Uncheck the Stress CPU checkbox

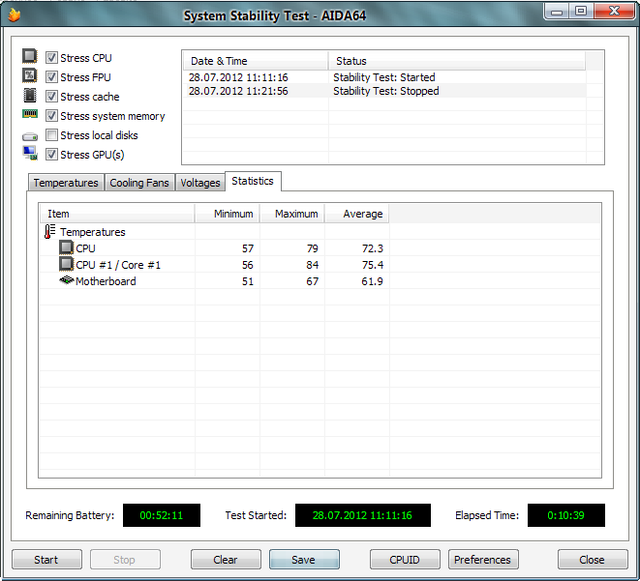point(51,58)
